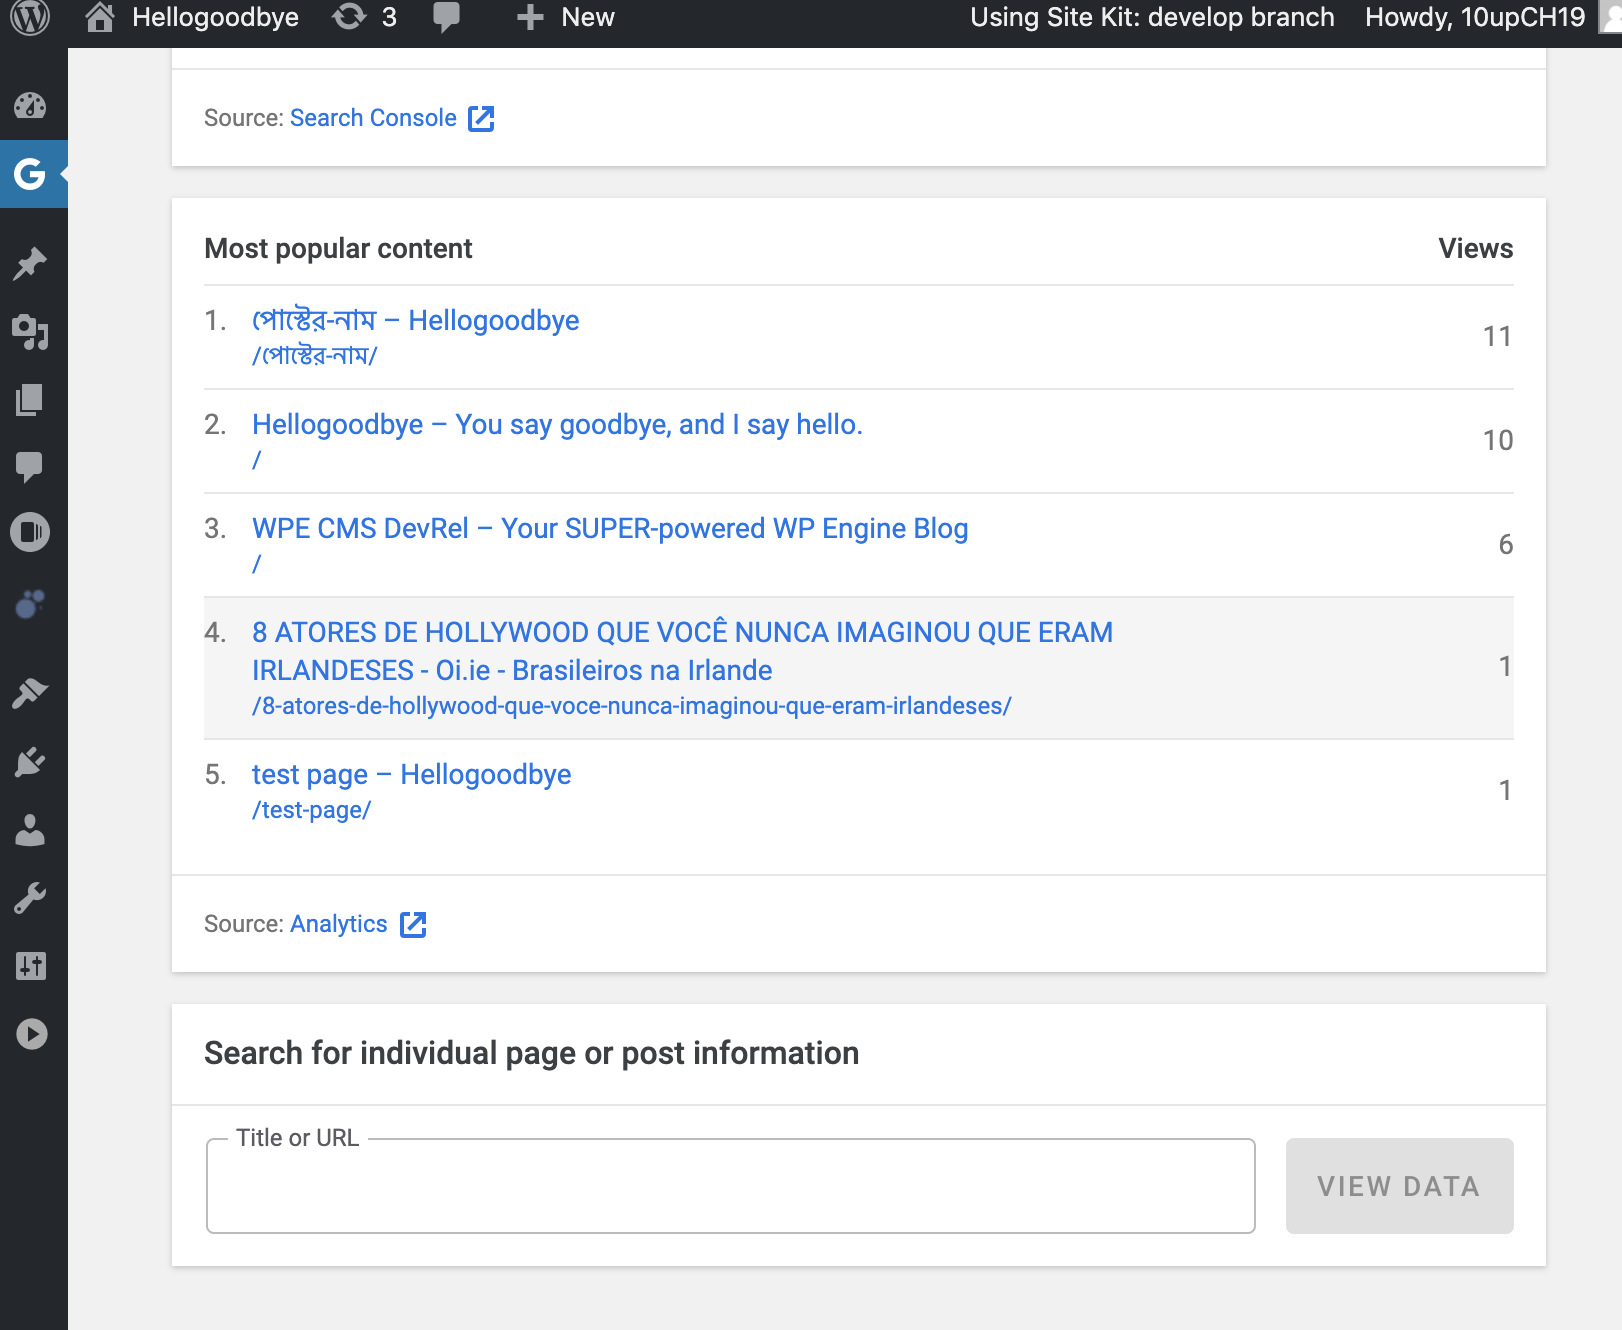The image size is (1622, 1330).
Task: Click inside the Title or URL field
Action: [x=729, y=1185]
